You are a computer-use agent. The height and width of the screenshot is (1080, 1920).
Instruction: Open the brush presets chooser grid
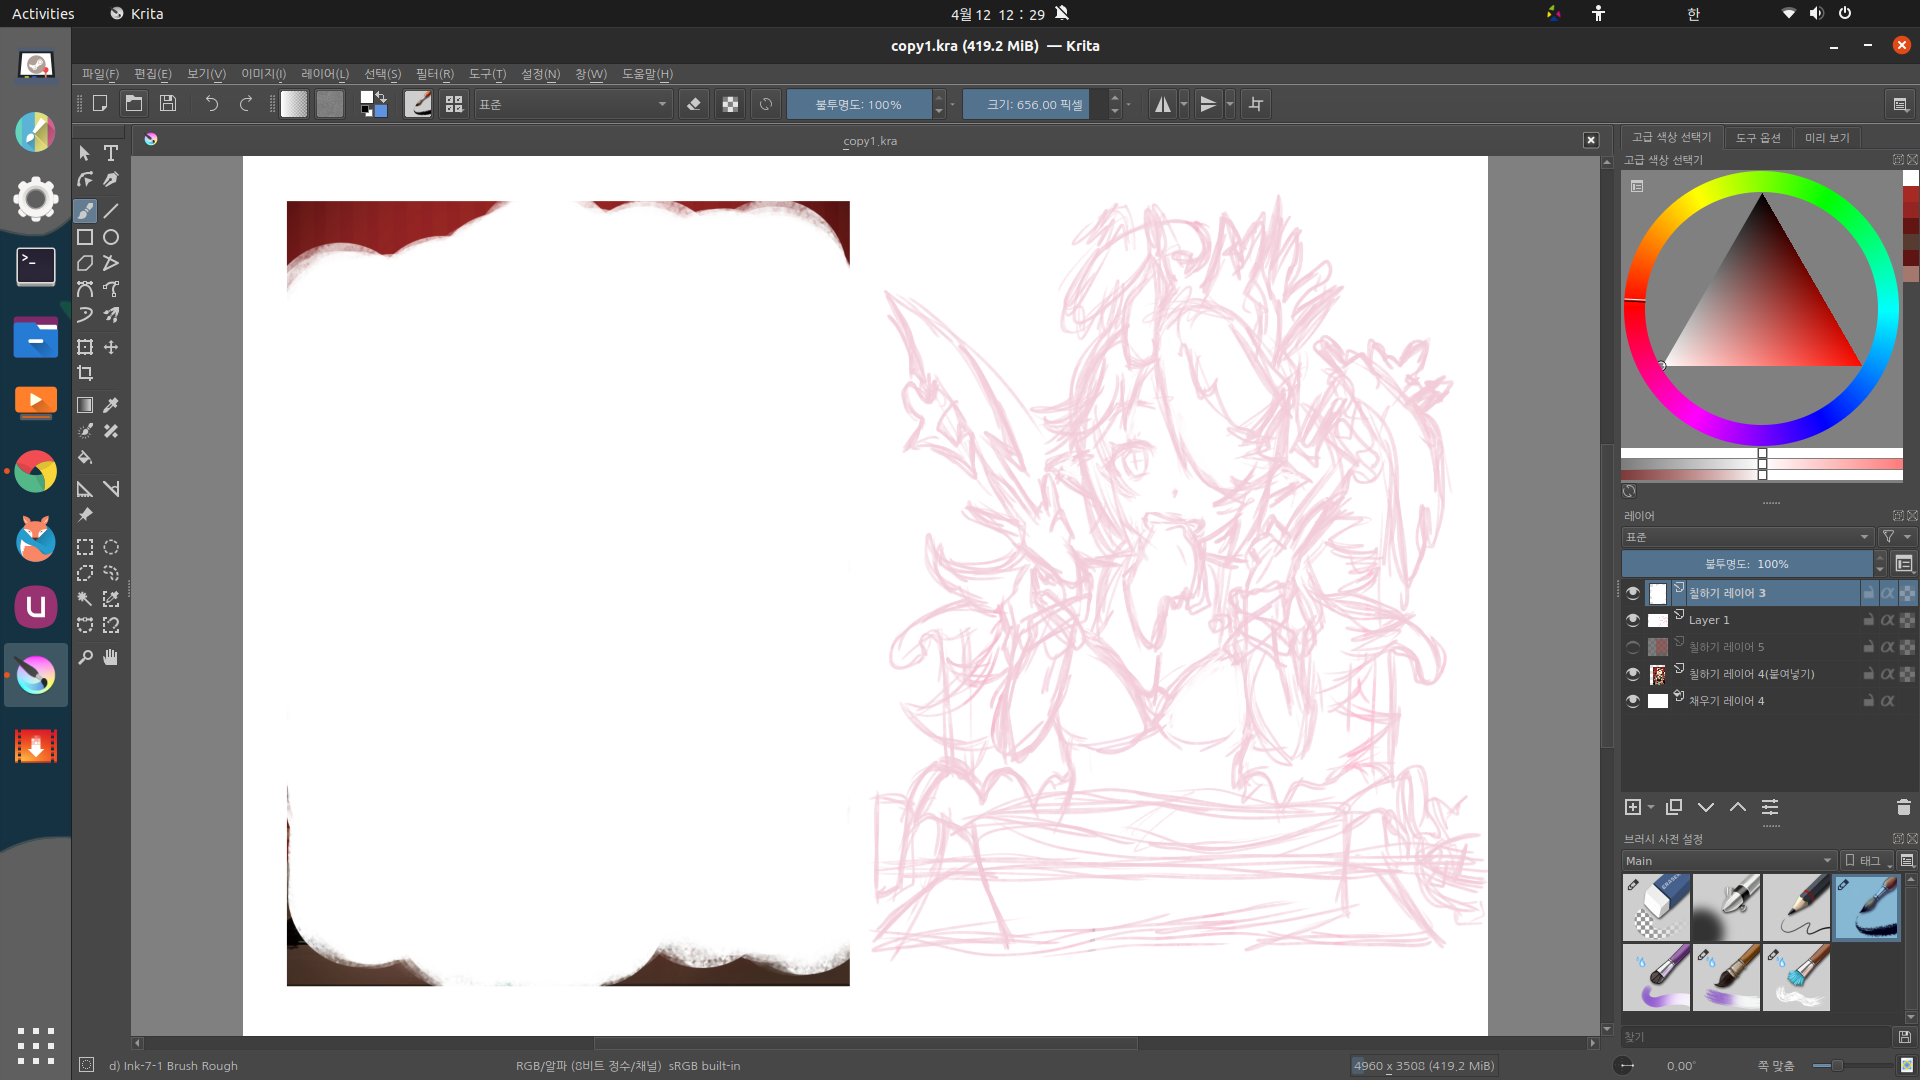click(x=454, y=104)
